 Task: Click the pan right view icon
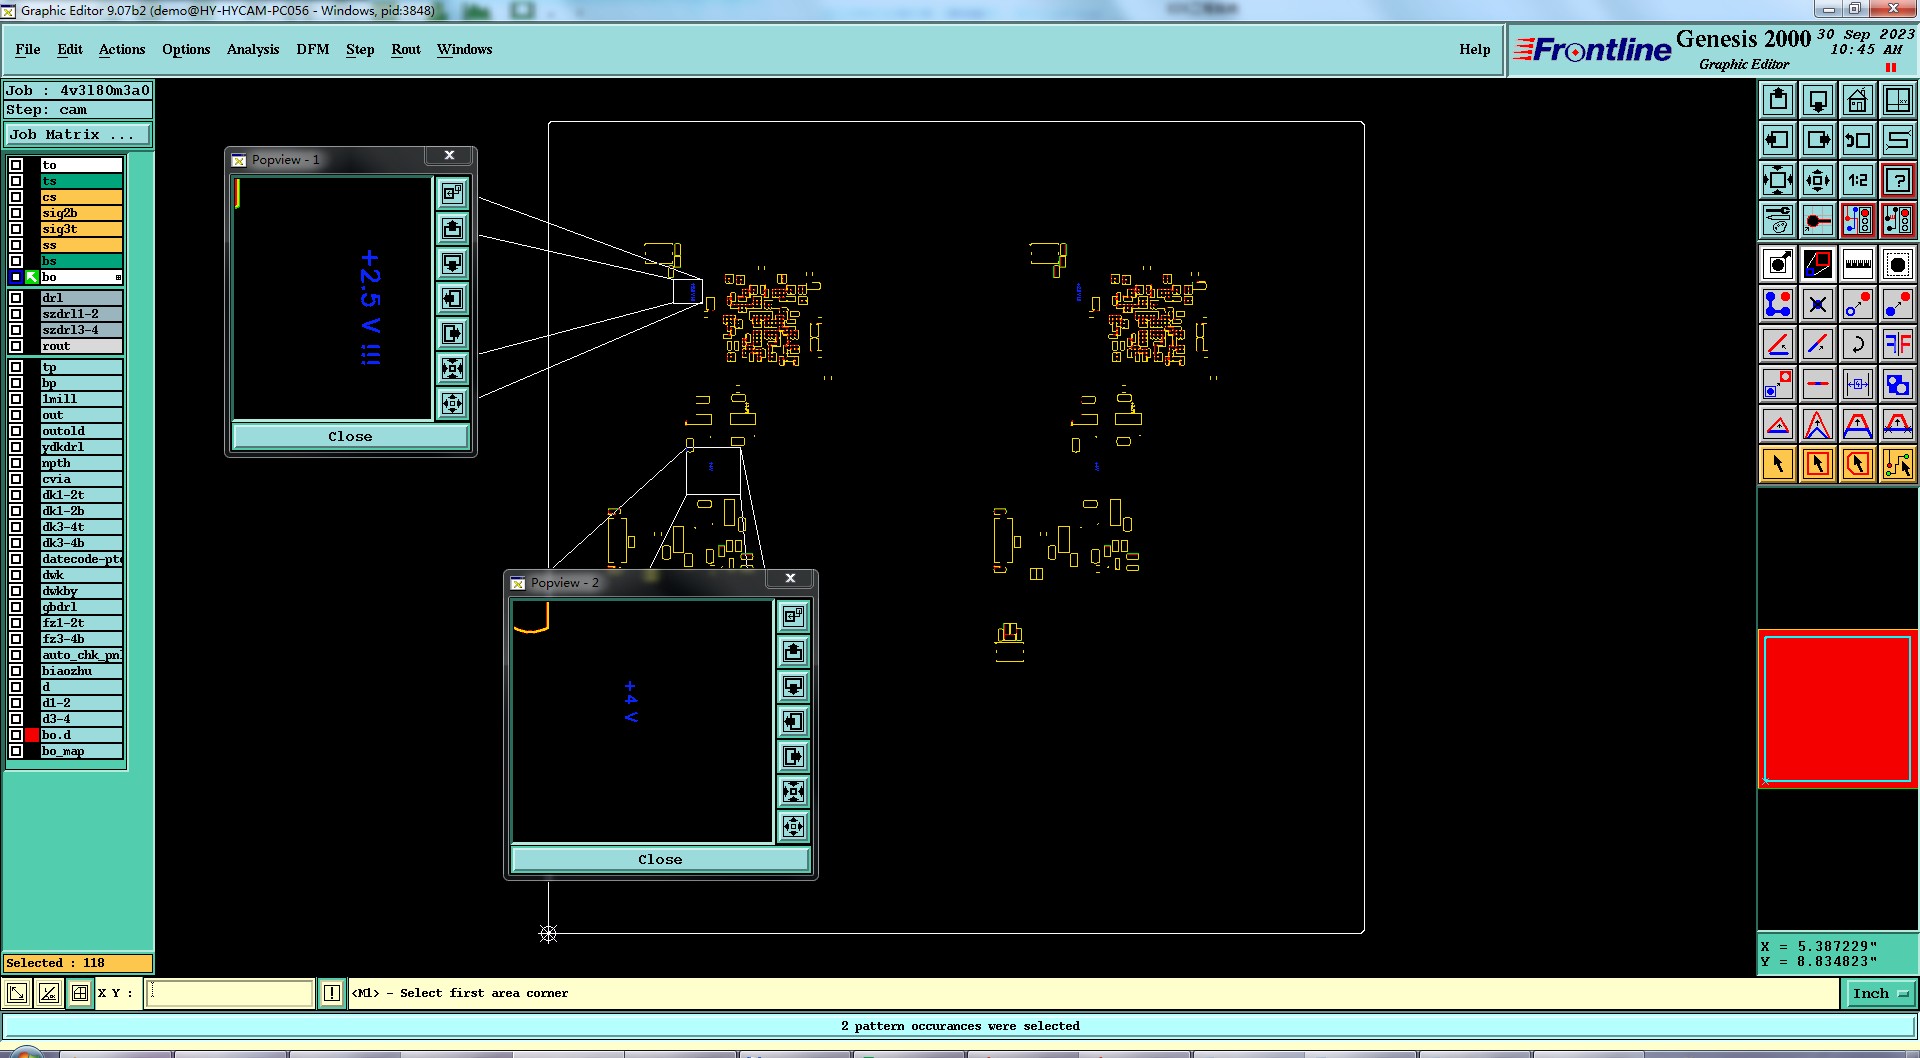click(x=1818, y=140)
